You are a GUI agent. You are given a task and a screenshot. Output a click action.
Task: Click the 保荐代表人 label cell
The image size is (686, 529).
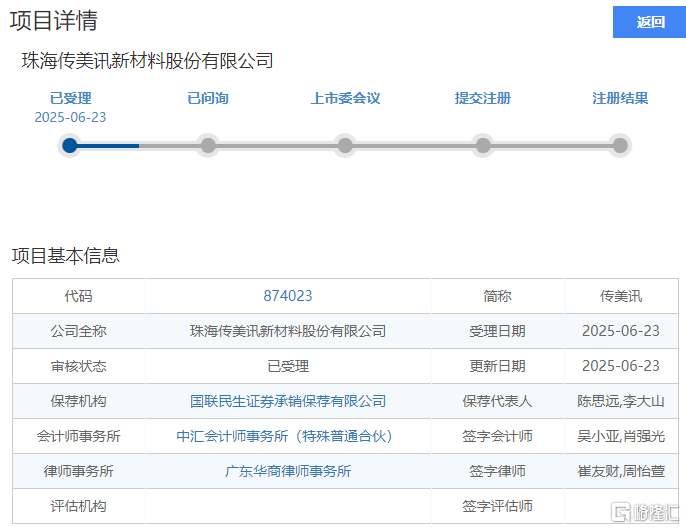coord(497,401)
